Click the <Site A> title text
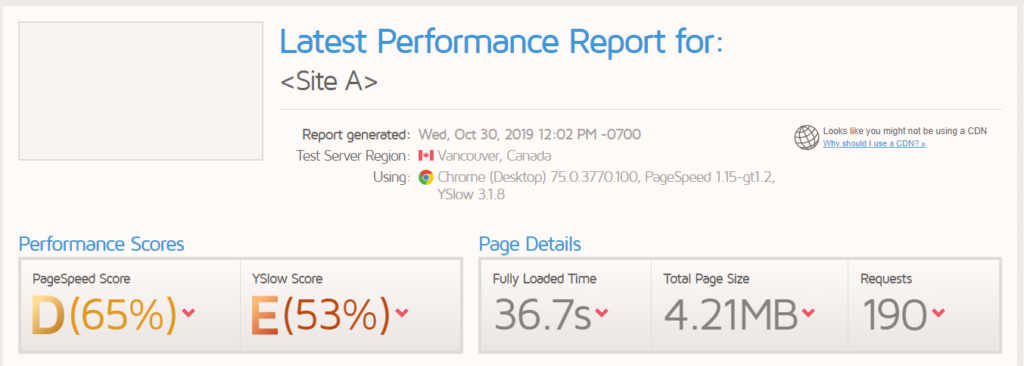The height and width of the screenshot is (366, 1024). [x=328, y=82]
